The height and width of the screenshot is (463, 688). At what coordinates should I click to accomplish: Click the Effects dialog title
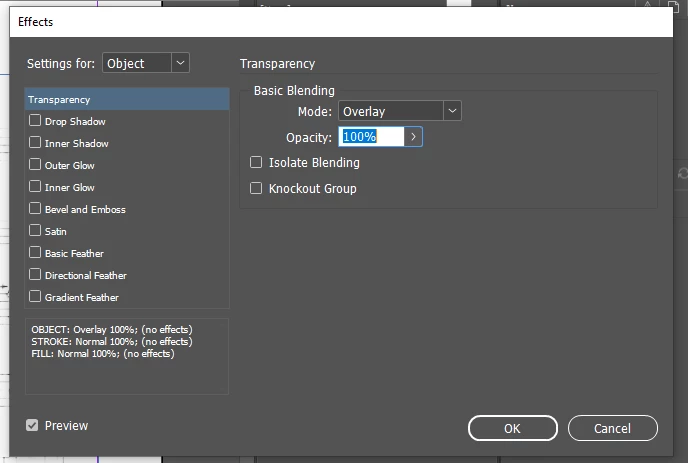(x=36, y=22)
